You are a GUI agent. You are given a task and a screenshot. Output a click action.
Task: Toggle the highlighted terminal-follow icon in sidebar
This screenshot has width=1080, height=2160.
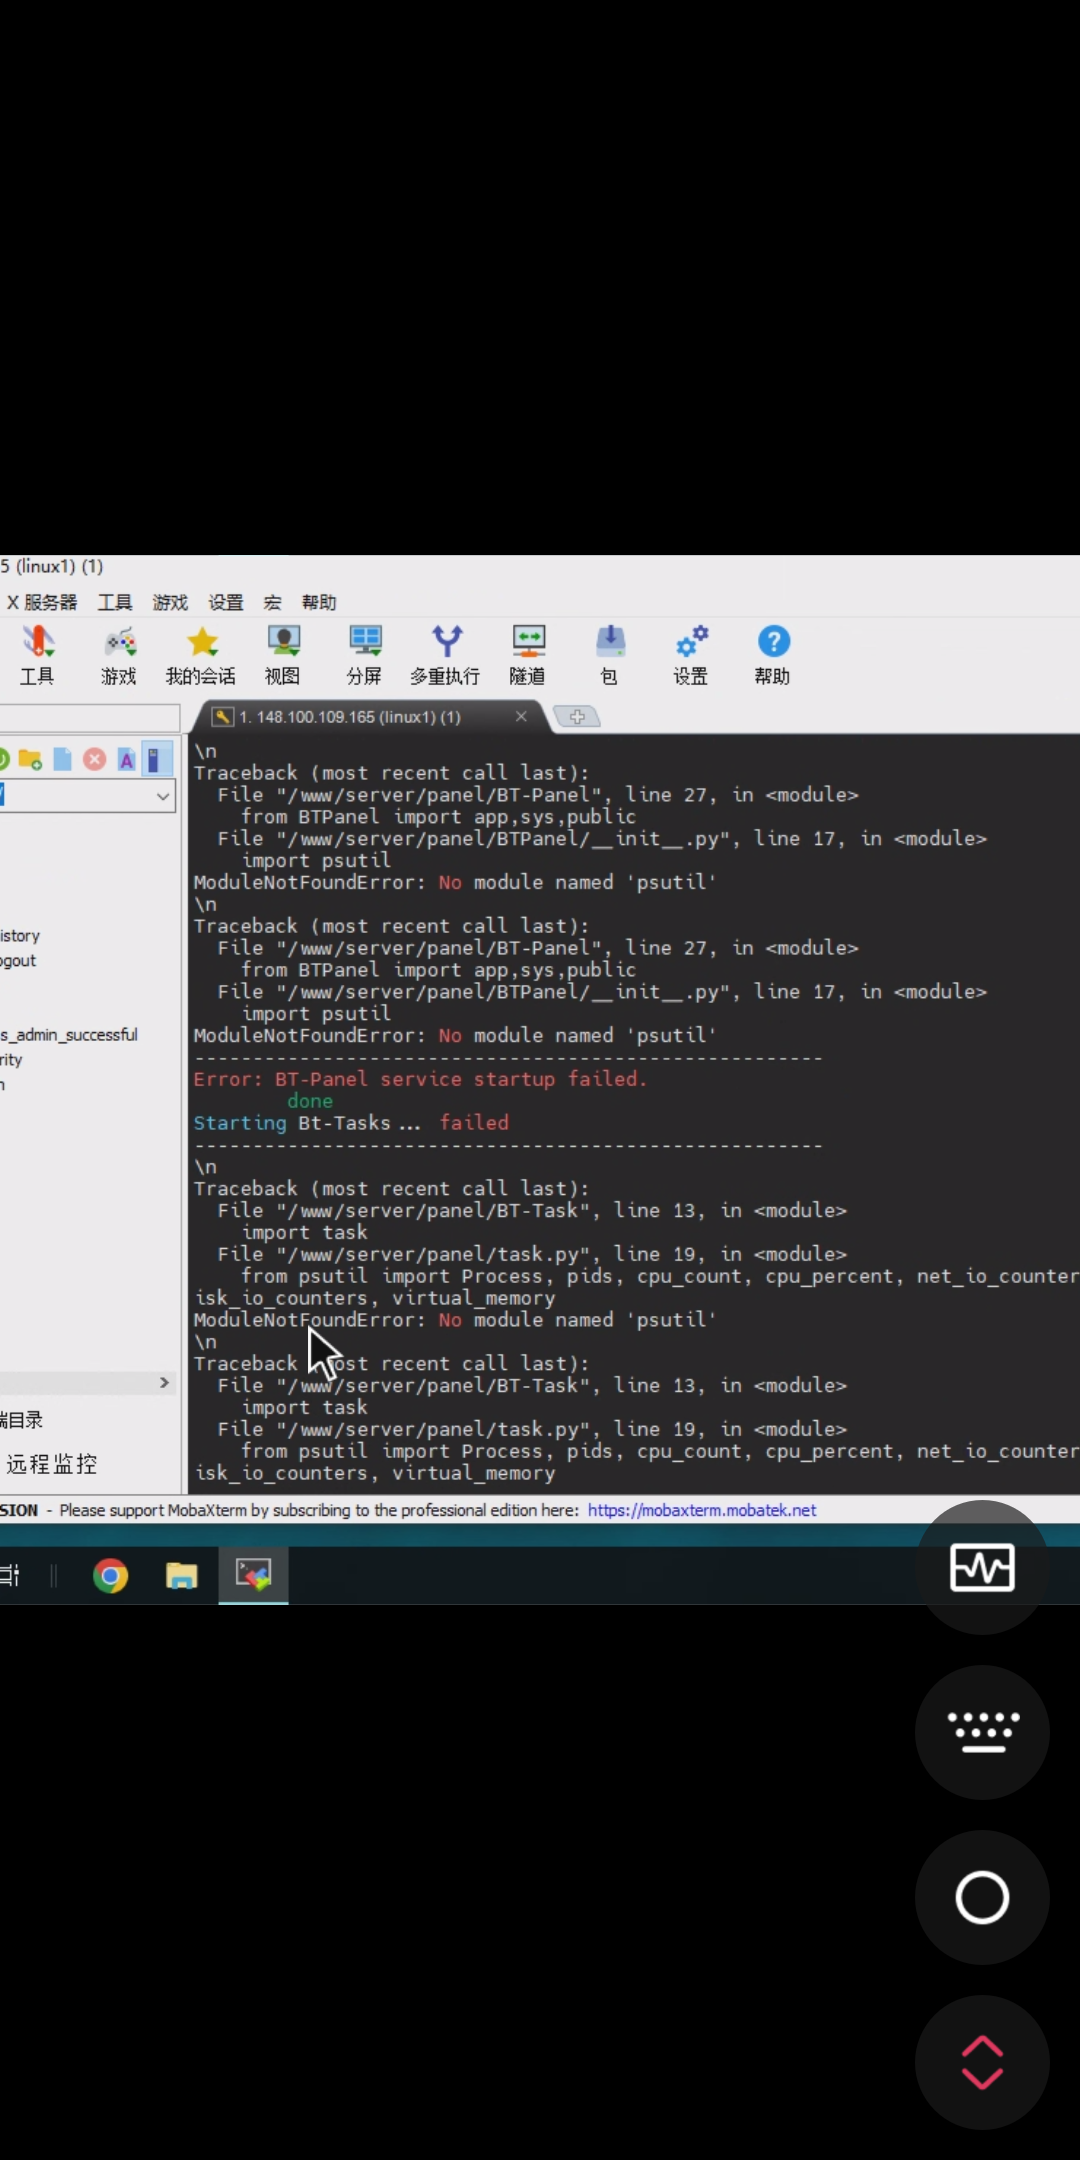tap(155, 760)
